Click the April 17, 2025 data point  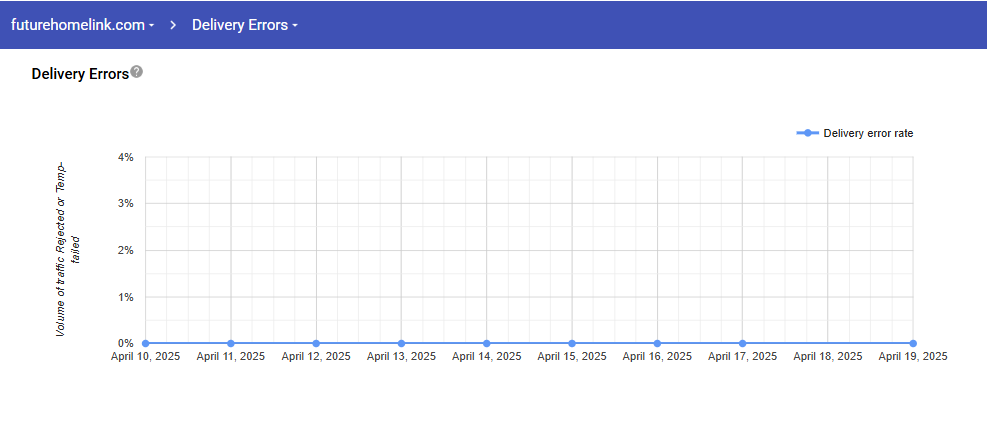point(742,343)
